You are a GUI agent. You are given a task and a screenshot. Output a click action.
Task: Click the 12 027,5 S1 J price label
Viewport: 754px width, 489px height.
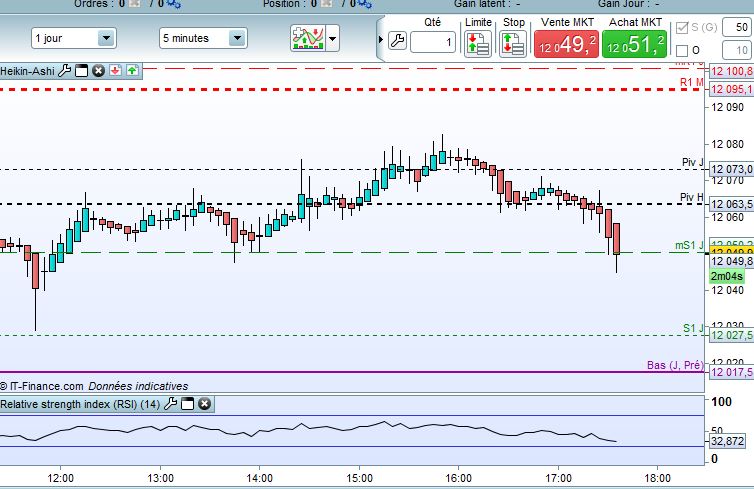[x=731, y=335]
